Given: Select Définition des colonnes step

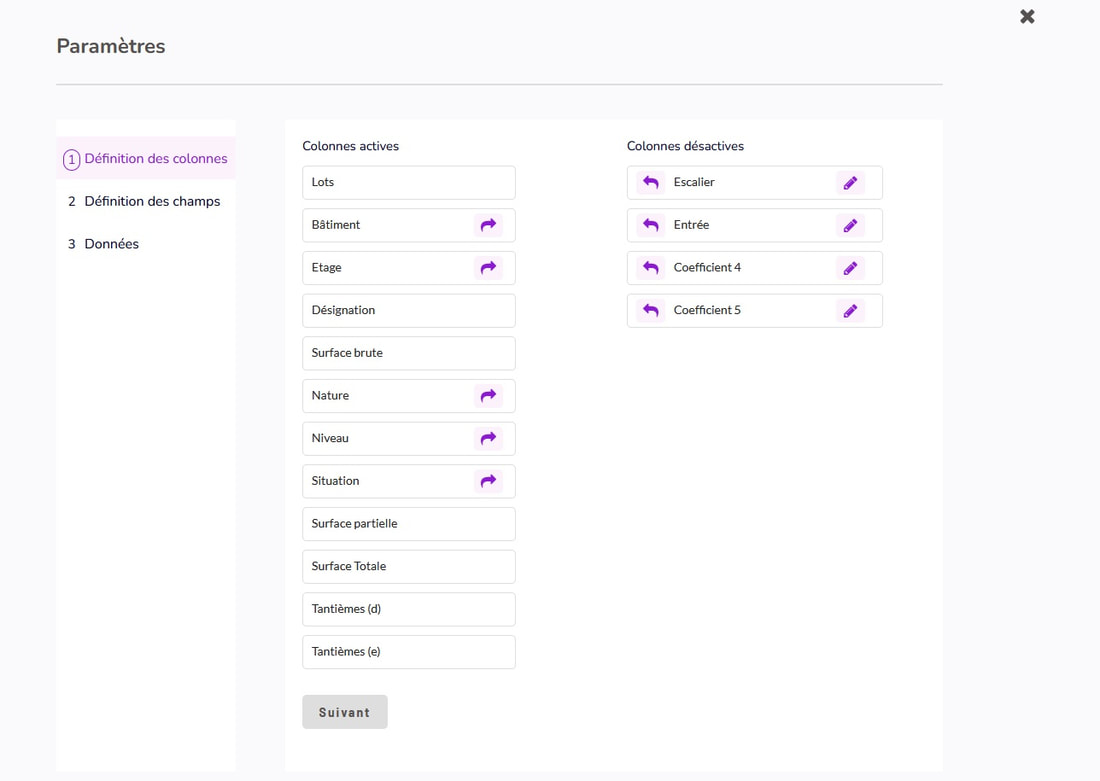Looking at the screenshot, I should [155, 159].
